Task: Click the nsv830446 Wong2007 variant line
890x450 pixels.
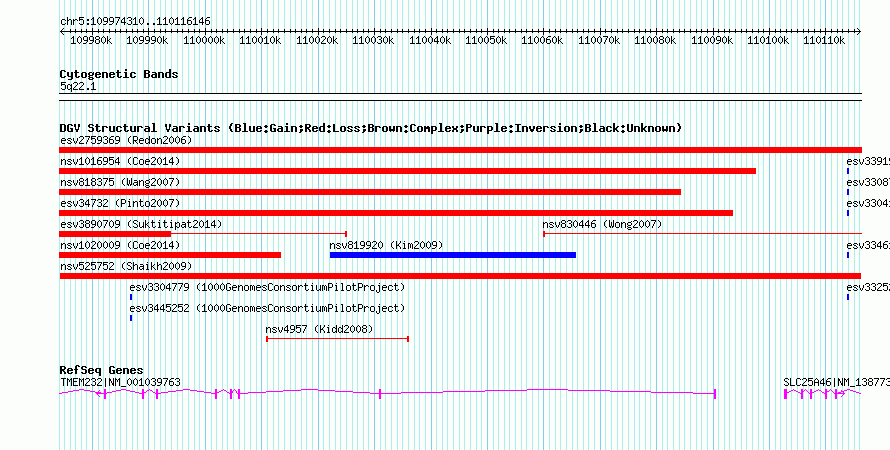Action: point(703,234)
